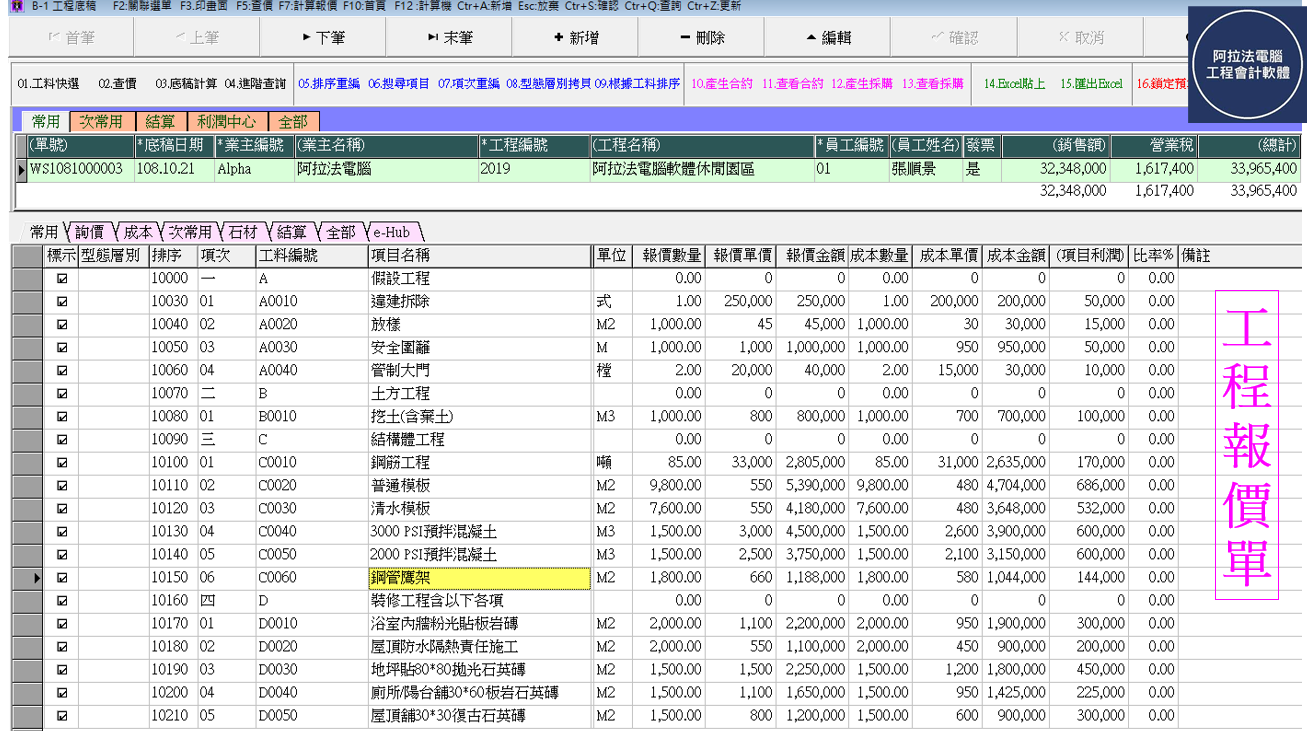Toggle 標示 checkbox for 管制大門 row
This screenshot has height=731, width=1309.
click(x=62, y=371)
